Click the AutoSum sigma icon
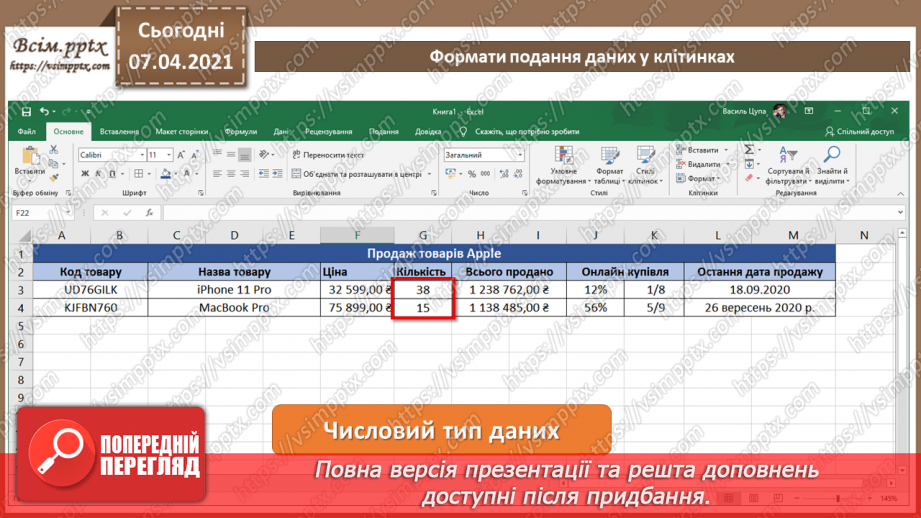 pos(749,150)
